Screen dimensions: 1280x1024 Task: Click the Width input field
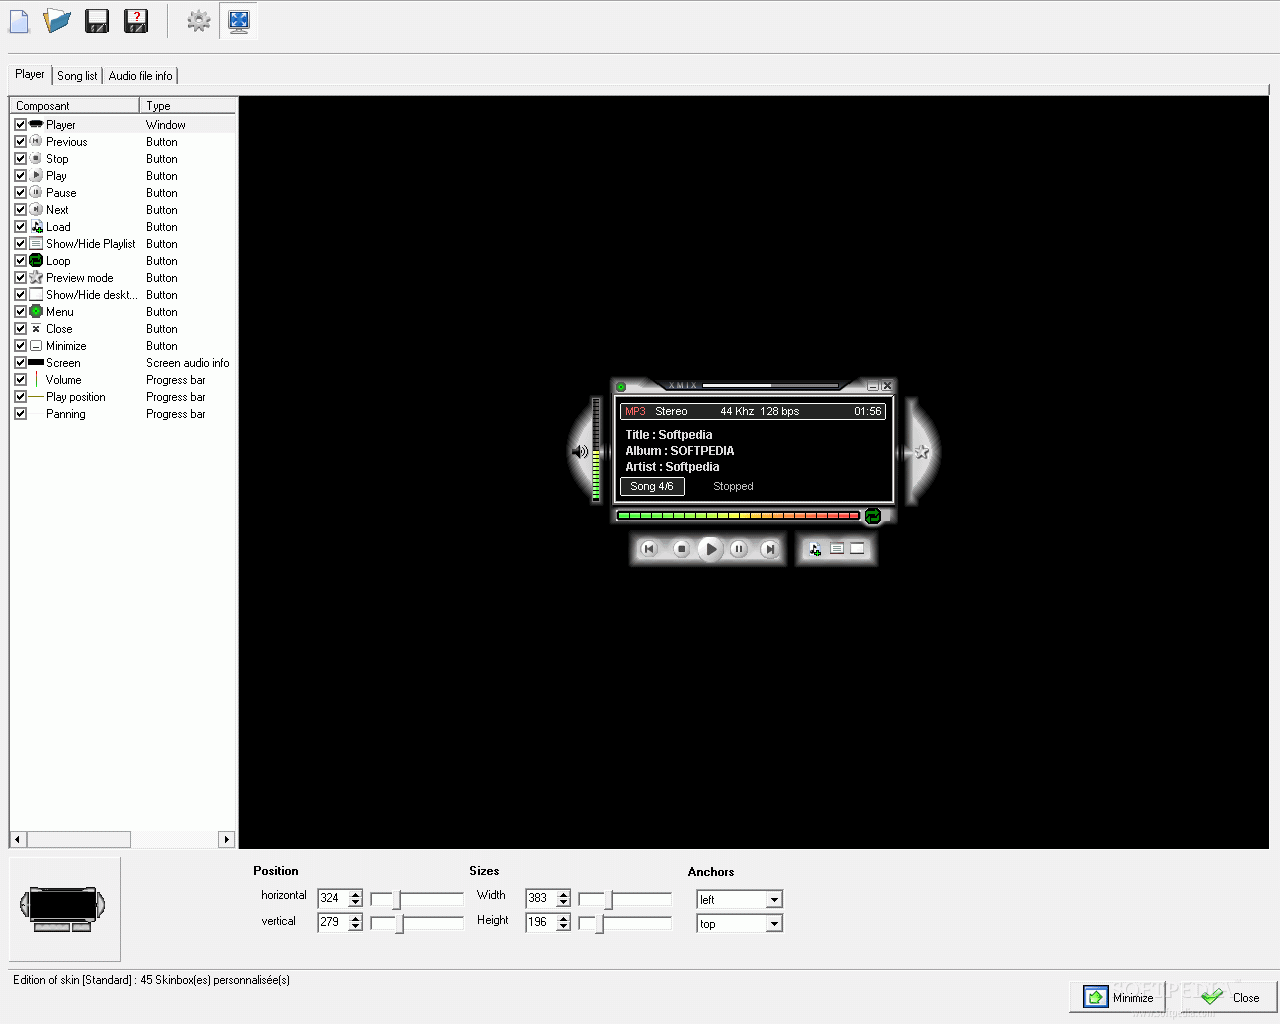click(541, 898)
